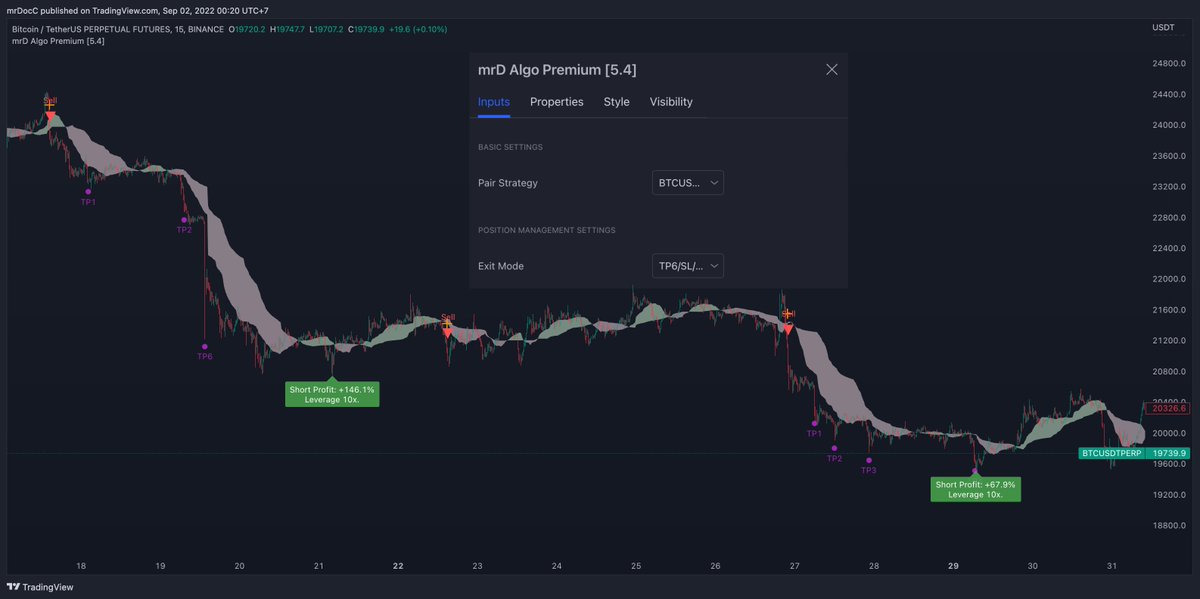Switch to the Properties tab
The image size is (1200, 599).
[556, 101]
